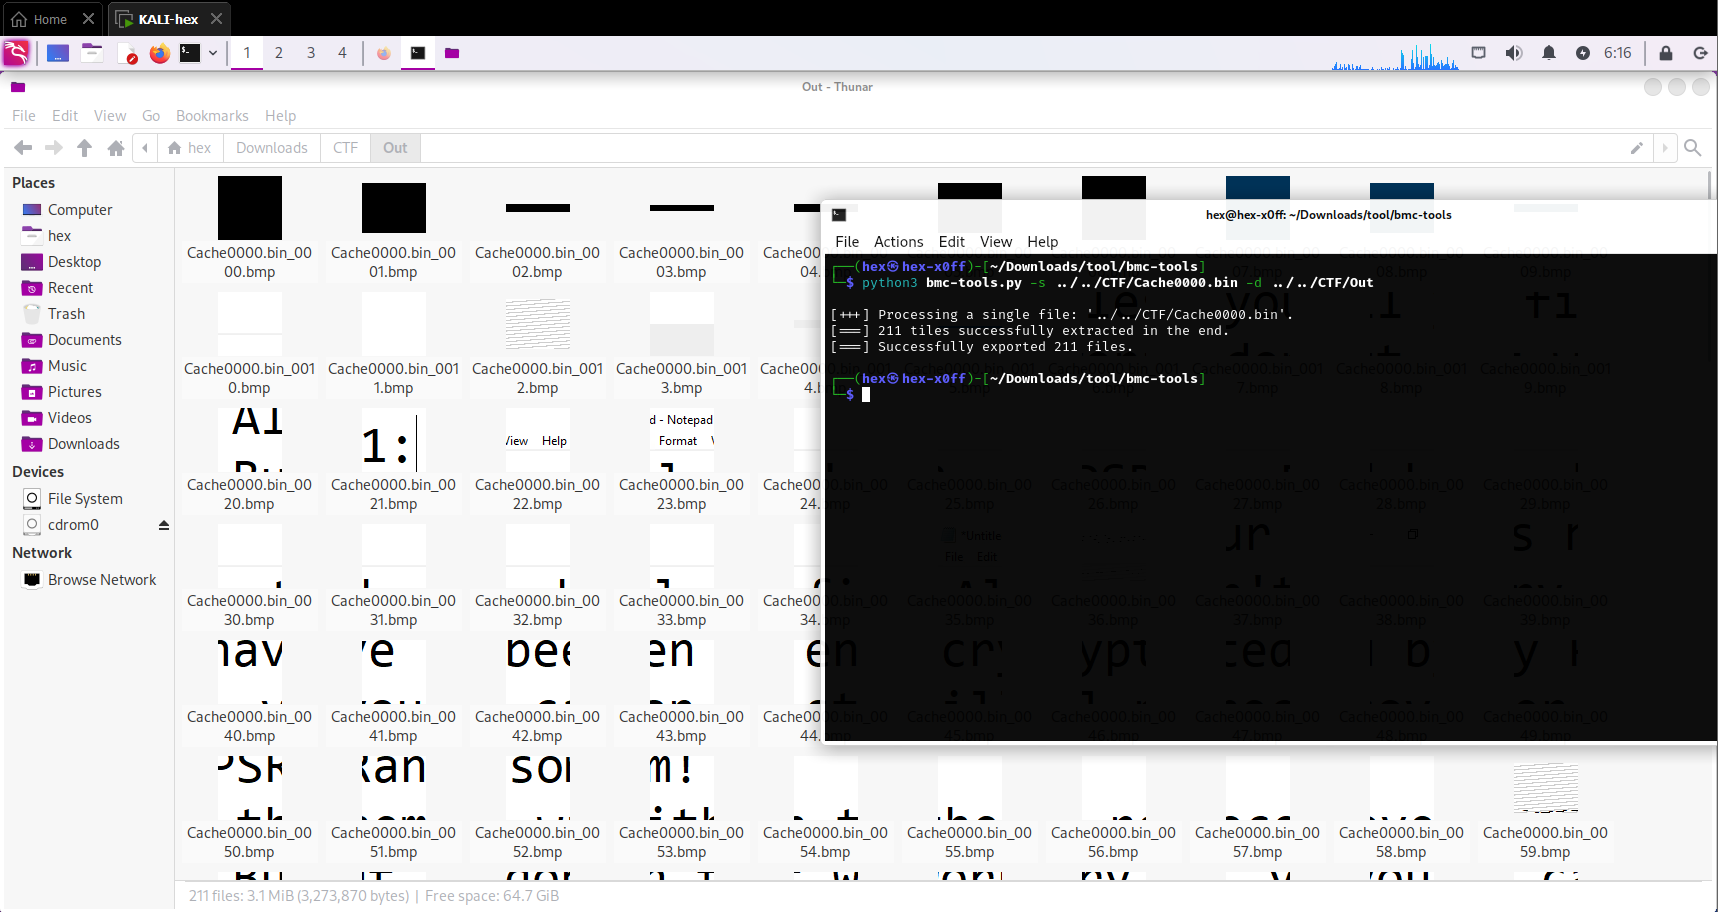Go back in Thunar
This screenshot has height=912, width=1718.
[23, 148]
